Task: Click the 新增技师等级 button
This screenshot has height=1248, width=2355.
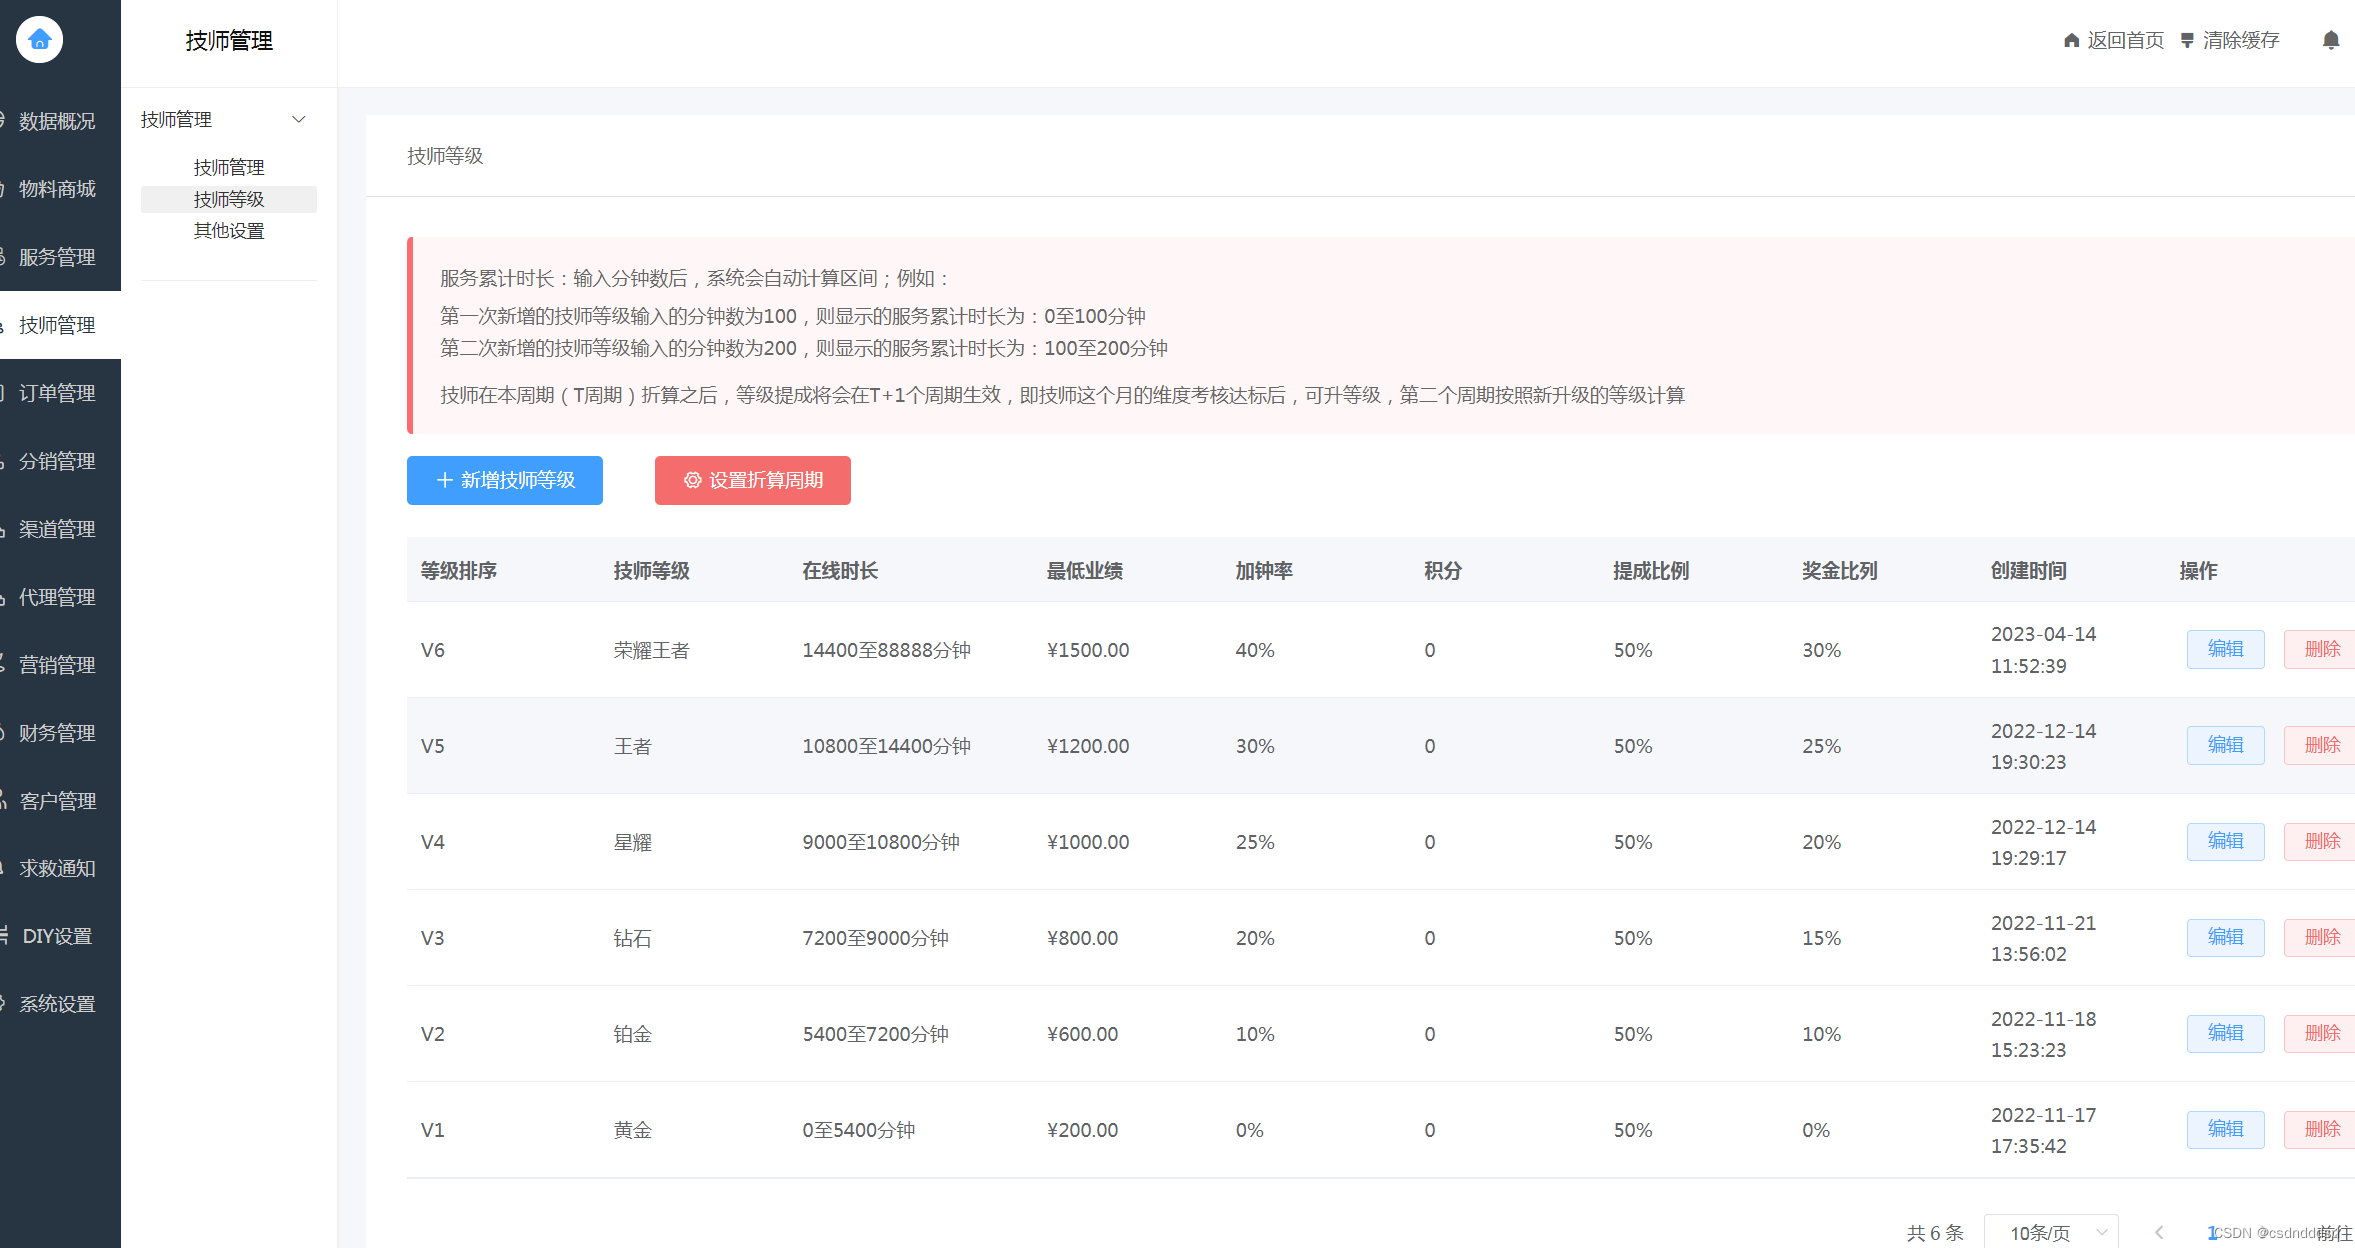Action: click(505, 480)
